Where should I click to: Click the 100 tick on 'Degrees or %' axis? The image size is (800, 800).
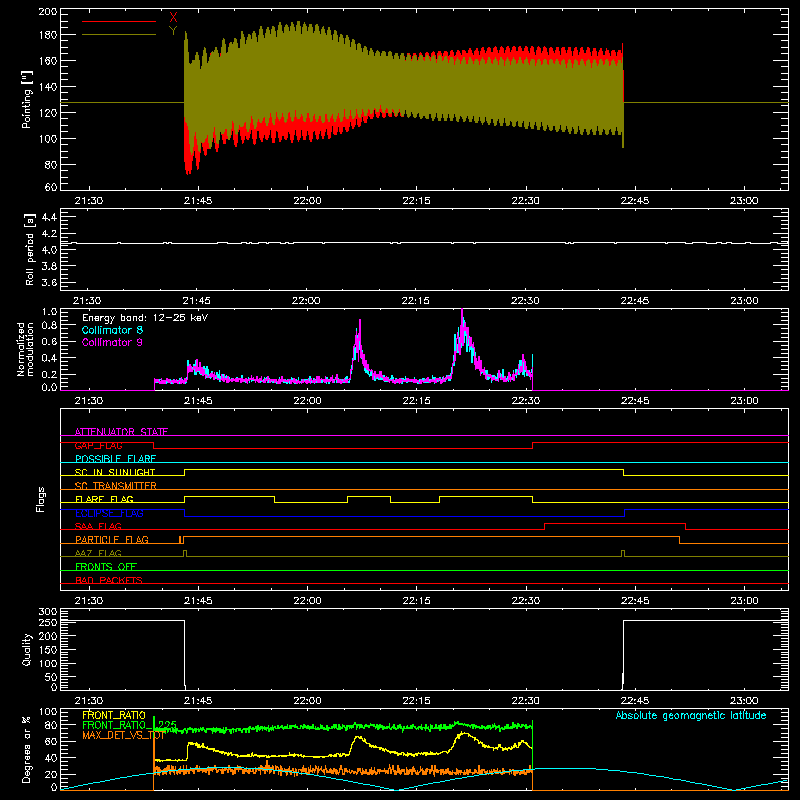tap(48, 711)
